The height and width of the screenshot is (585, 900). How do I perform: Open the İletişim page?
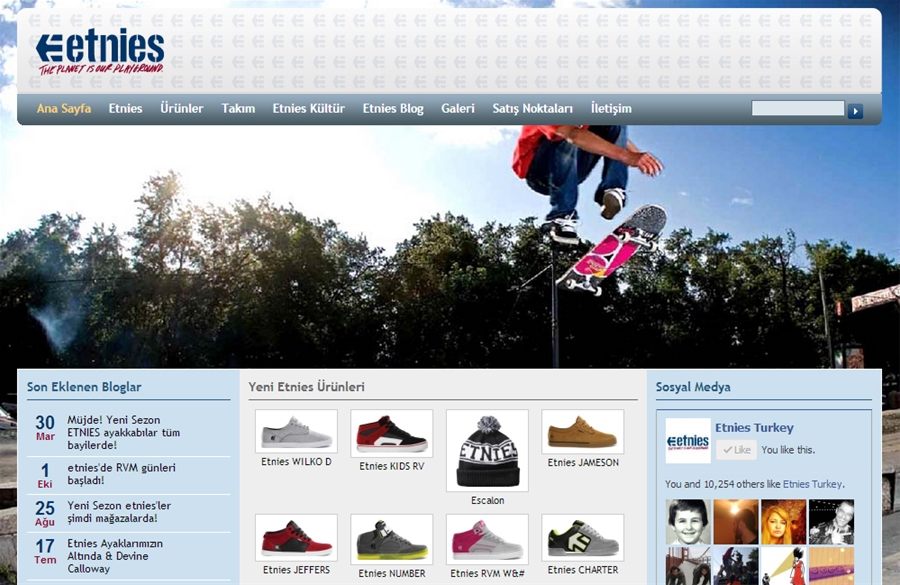tap(611, 108)
